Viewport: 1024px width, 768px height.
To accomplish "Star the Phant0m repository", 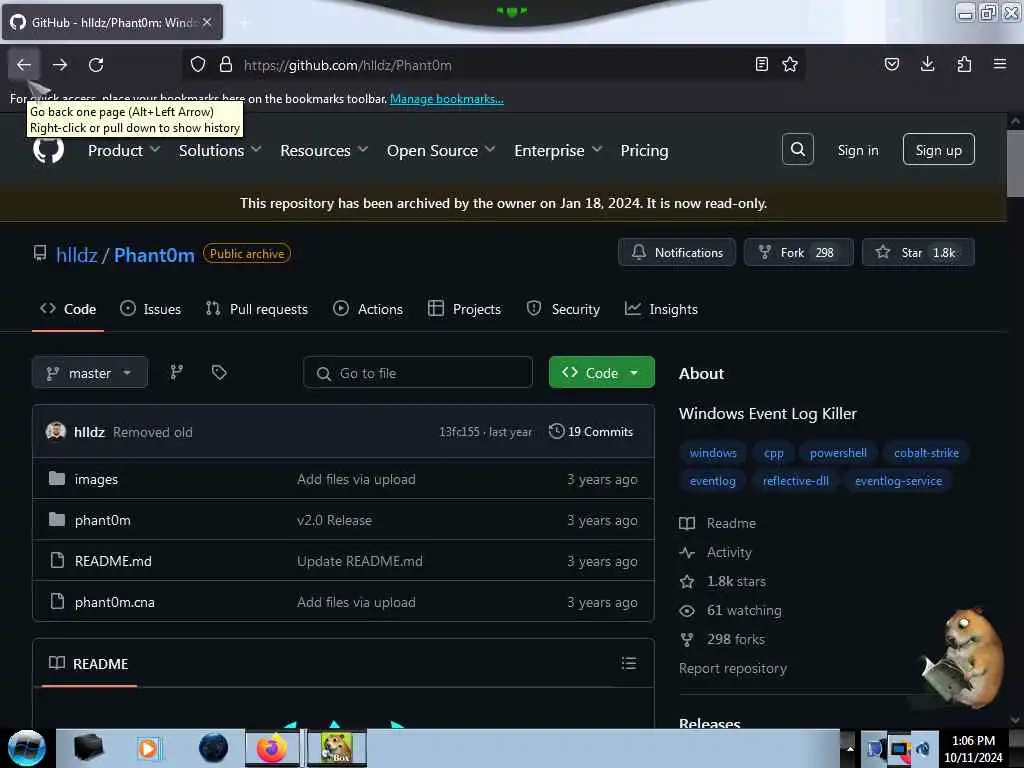I will [918, 252].
